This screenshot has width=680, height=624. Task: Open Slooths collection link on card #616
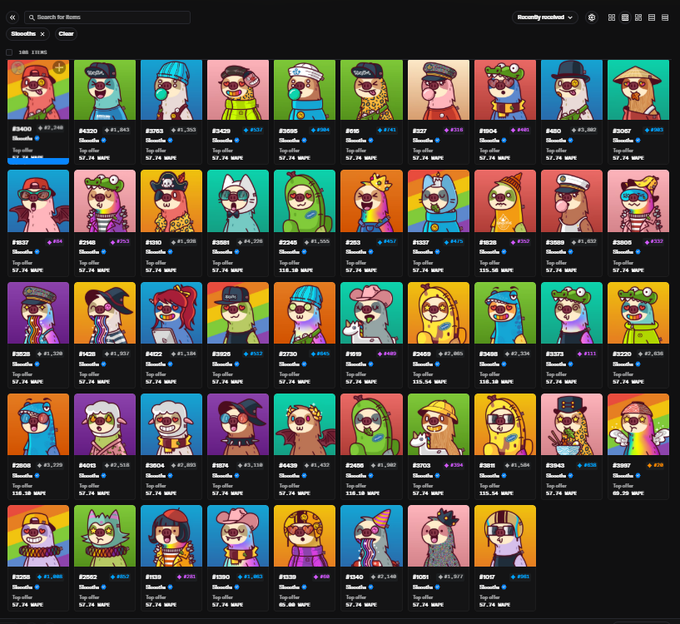[x=356, y=140]
